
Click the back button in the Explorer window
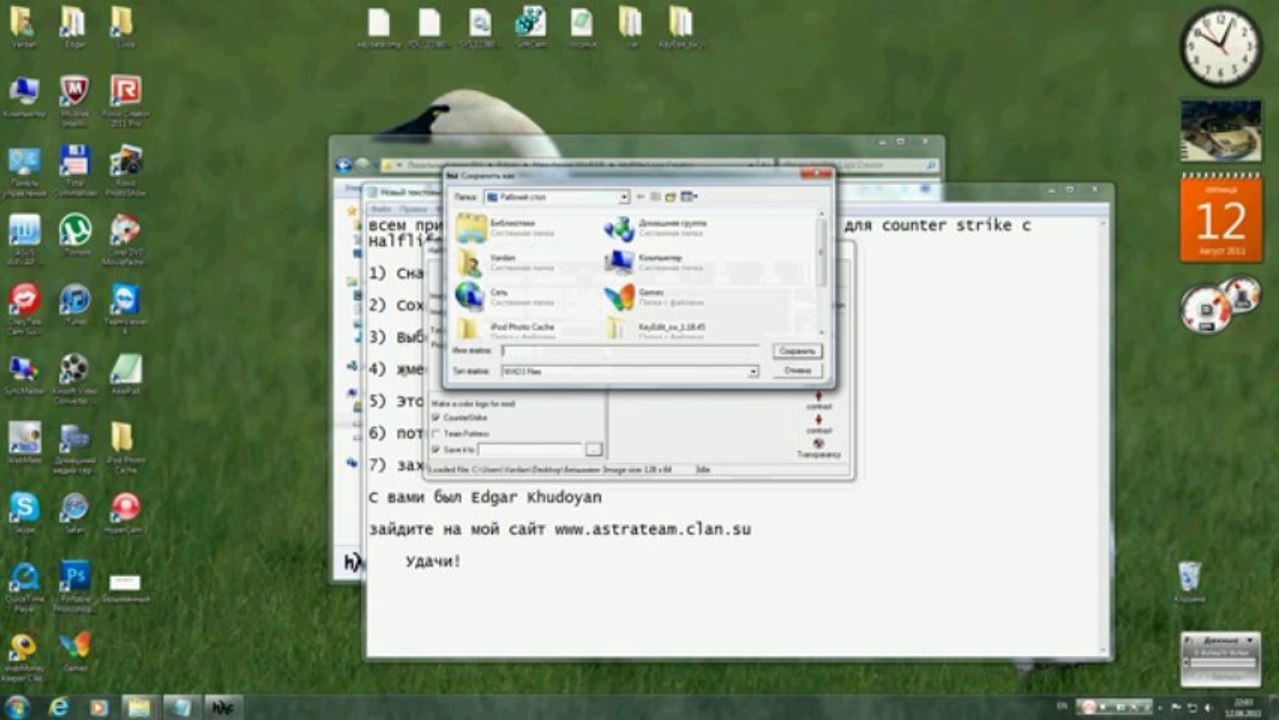coord(344,165)
